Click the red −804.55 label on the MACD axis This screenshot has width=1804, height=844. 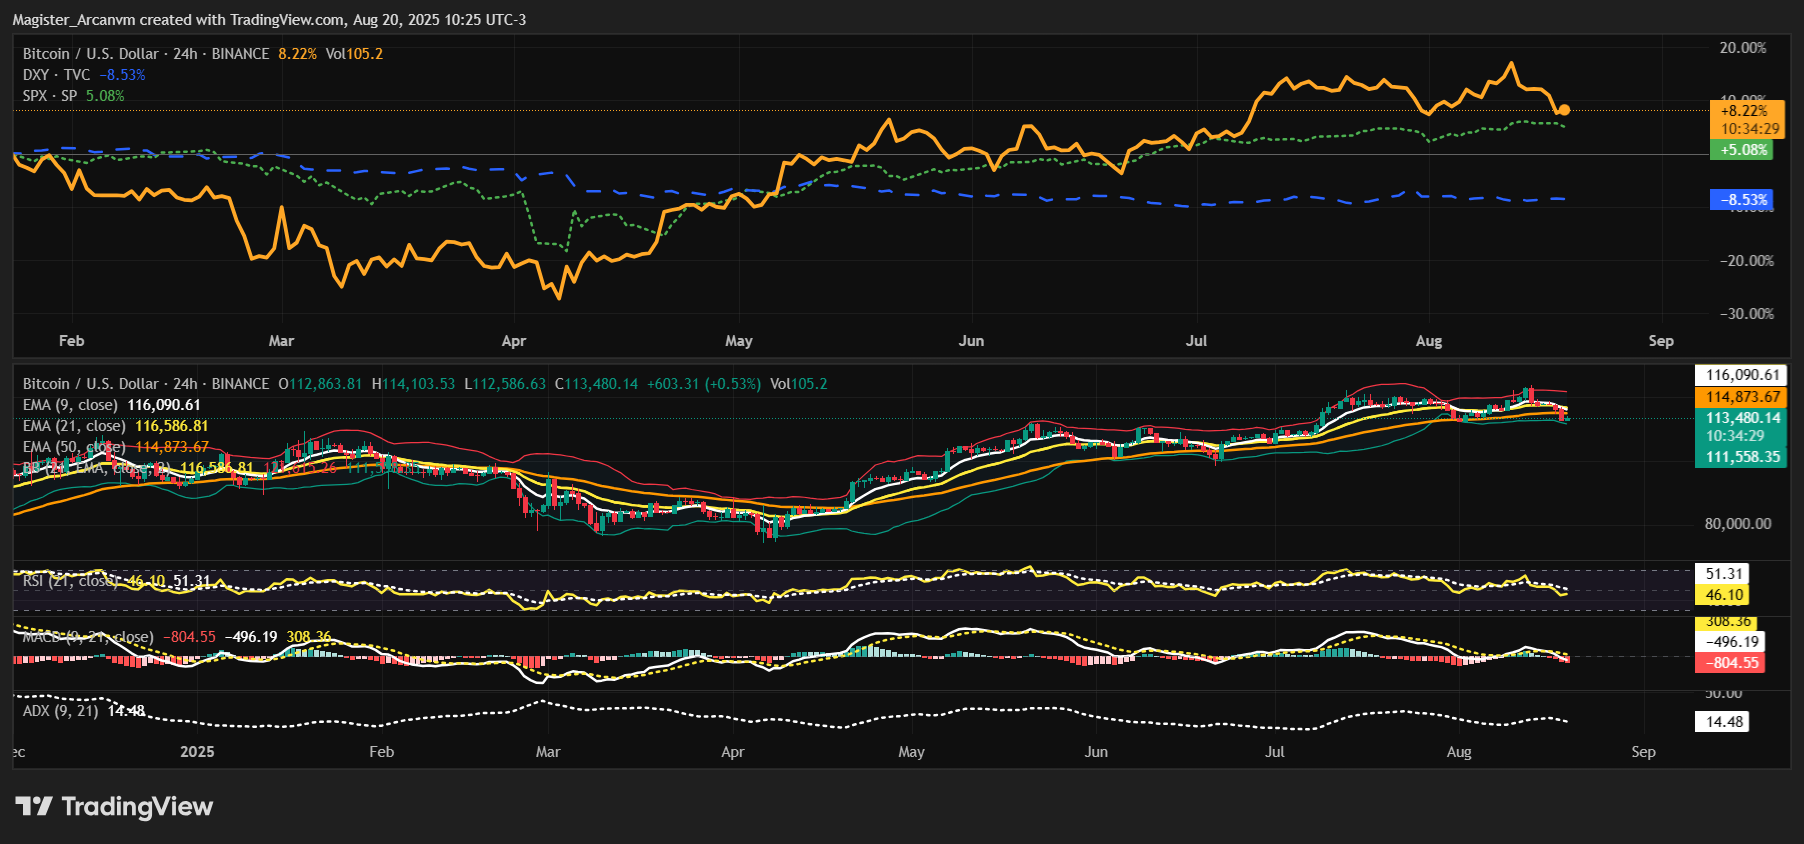(x=1730, y=663)
